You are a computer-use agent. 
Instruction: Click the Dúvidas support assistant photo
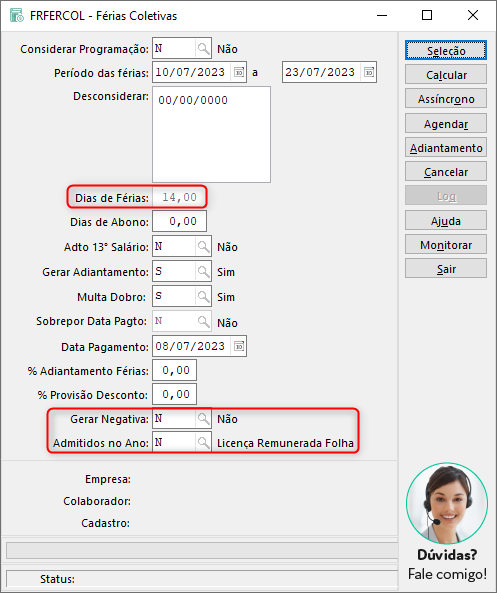tap(447, 503)
